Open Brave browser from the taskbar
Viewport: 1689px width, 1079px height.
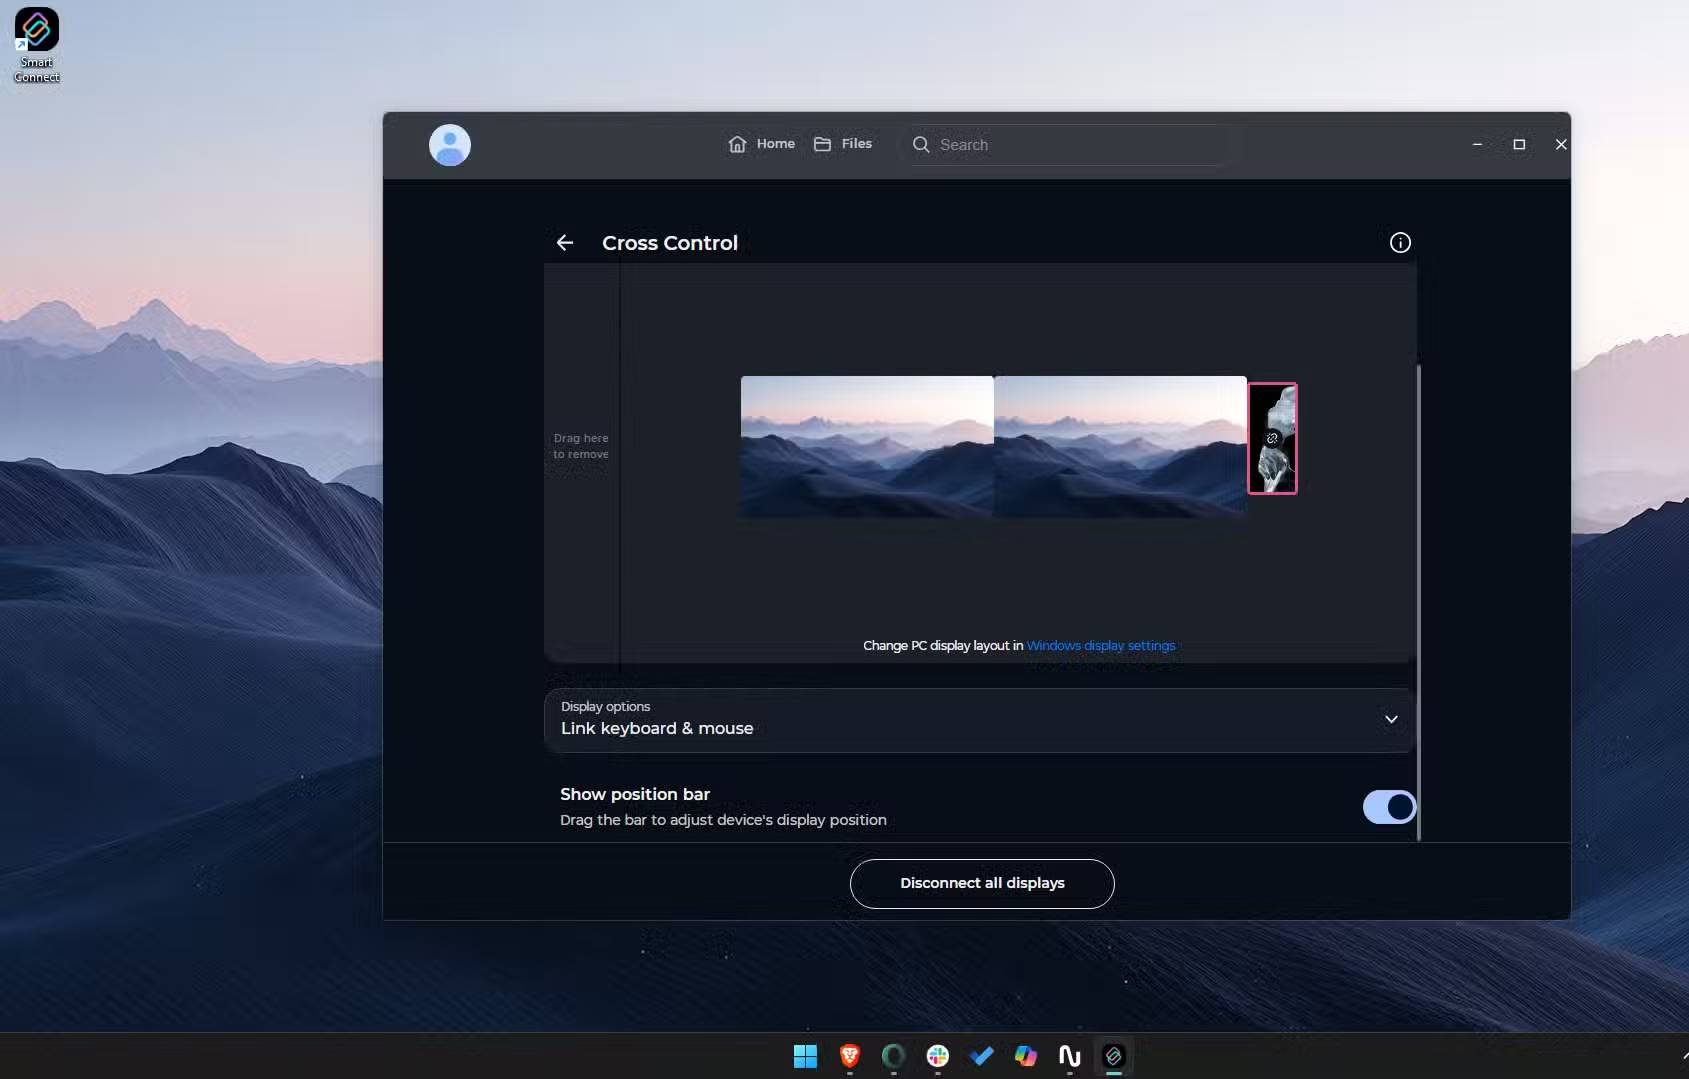(x=849, y=1056)
